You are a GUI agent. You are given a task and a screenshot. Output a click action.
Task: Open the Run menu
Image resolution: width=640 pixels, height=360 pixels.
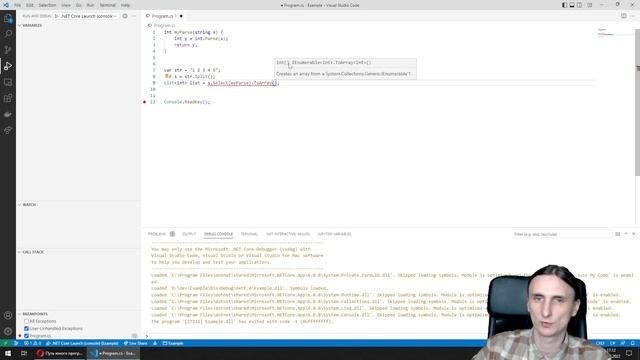click(x=90, y=5)
